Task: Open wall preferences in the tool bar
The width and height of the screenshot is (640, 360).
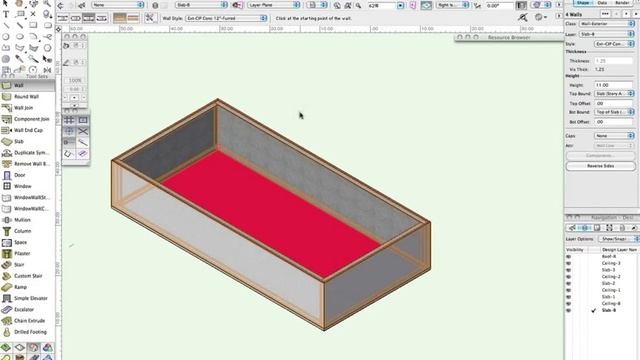Action: click(x=150, y=18)
